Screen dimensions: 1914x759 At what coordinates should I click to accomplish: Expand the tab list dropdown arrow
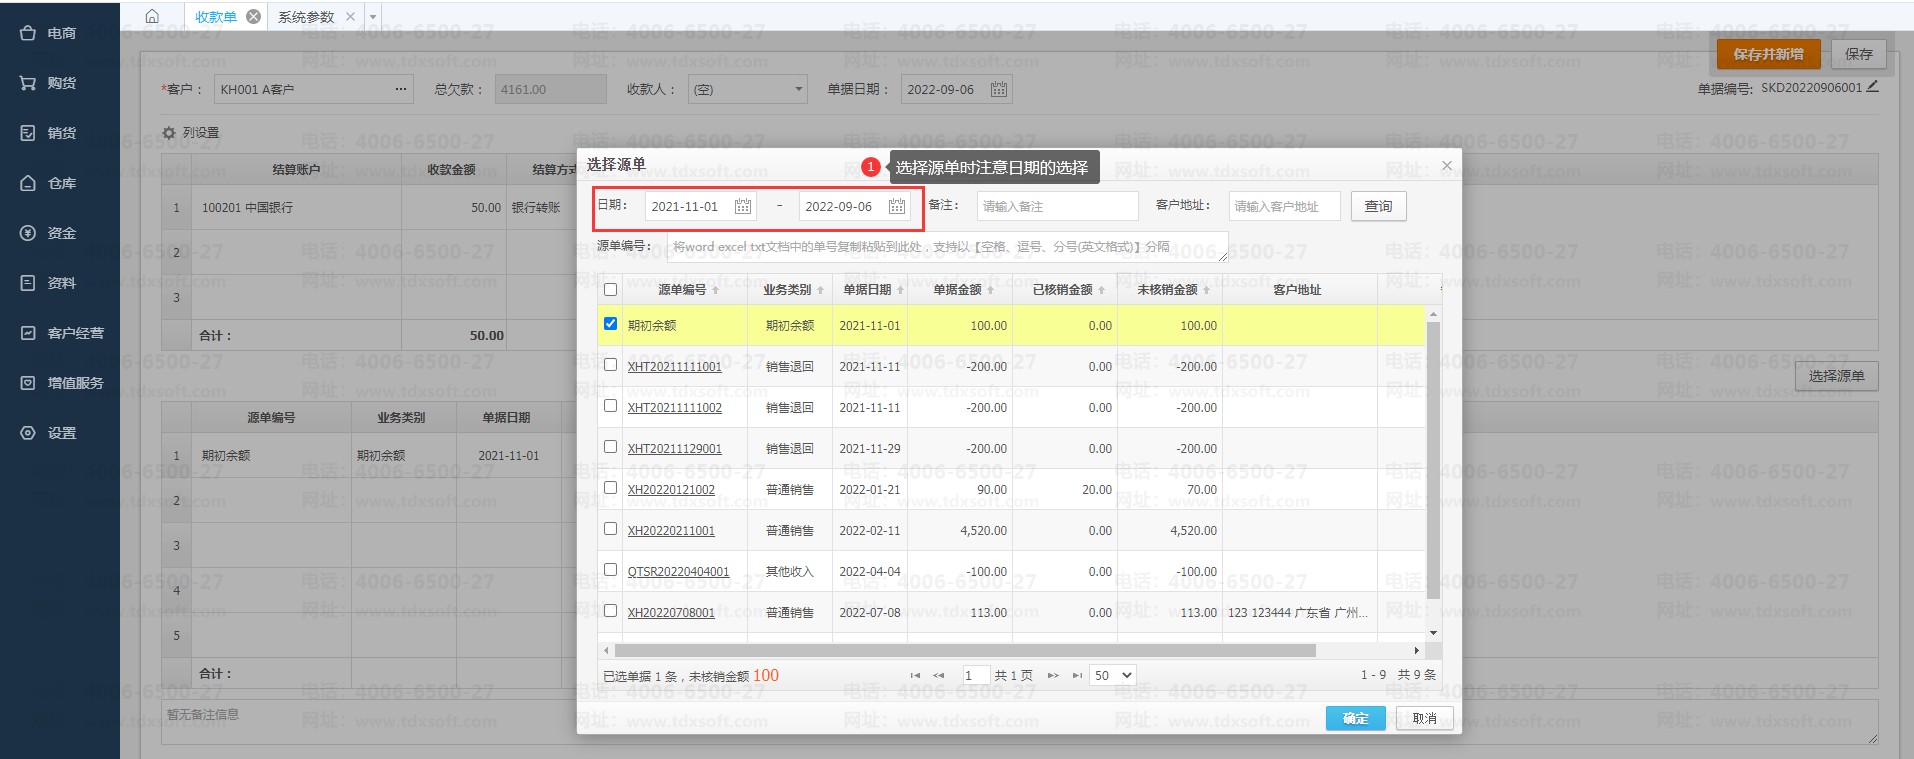(373, 17)
